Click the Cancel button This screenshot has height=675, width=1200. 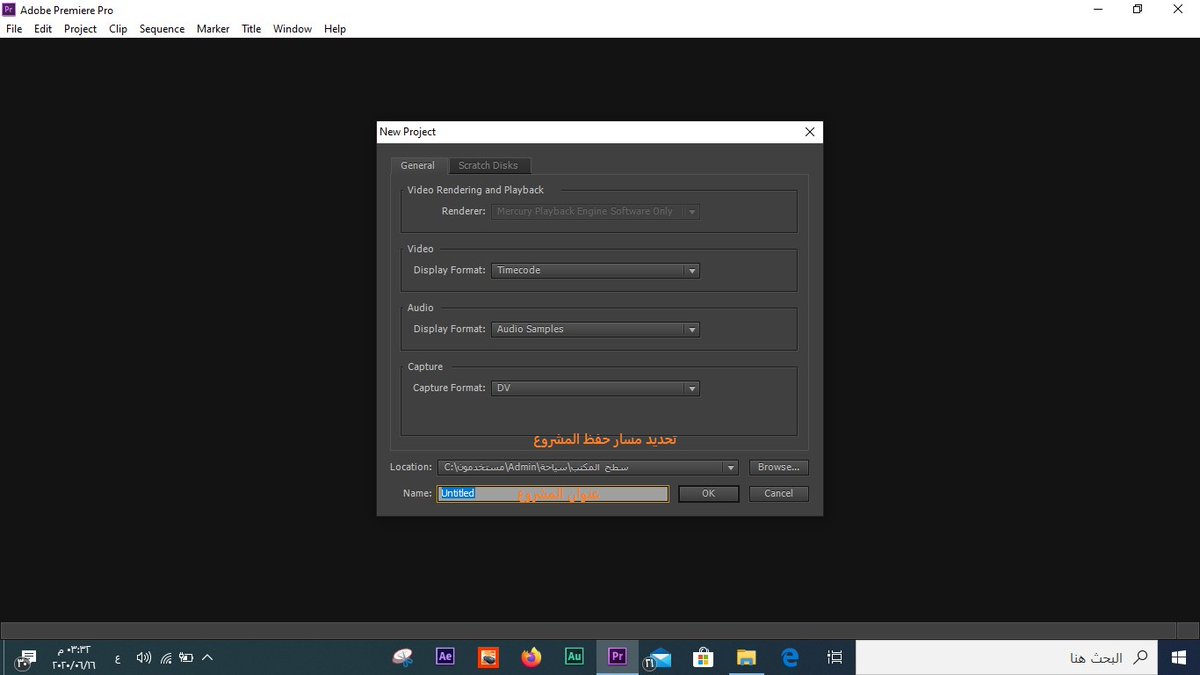778,494
